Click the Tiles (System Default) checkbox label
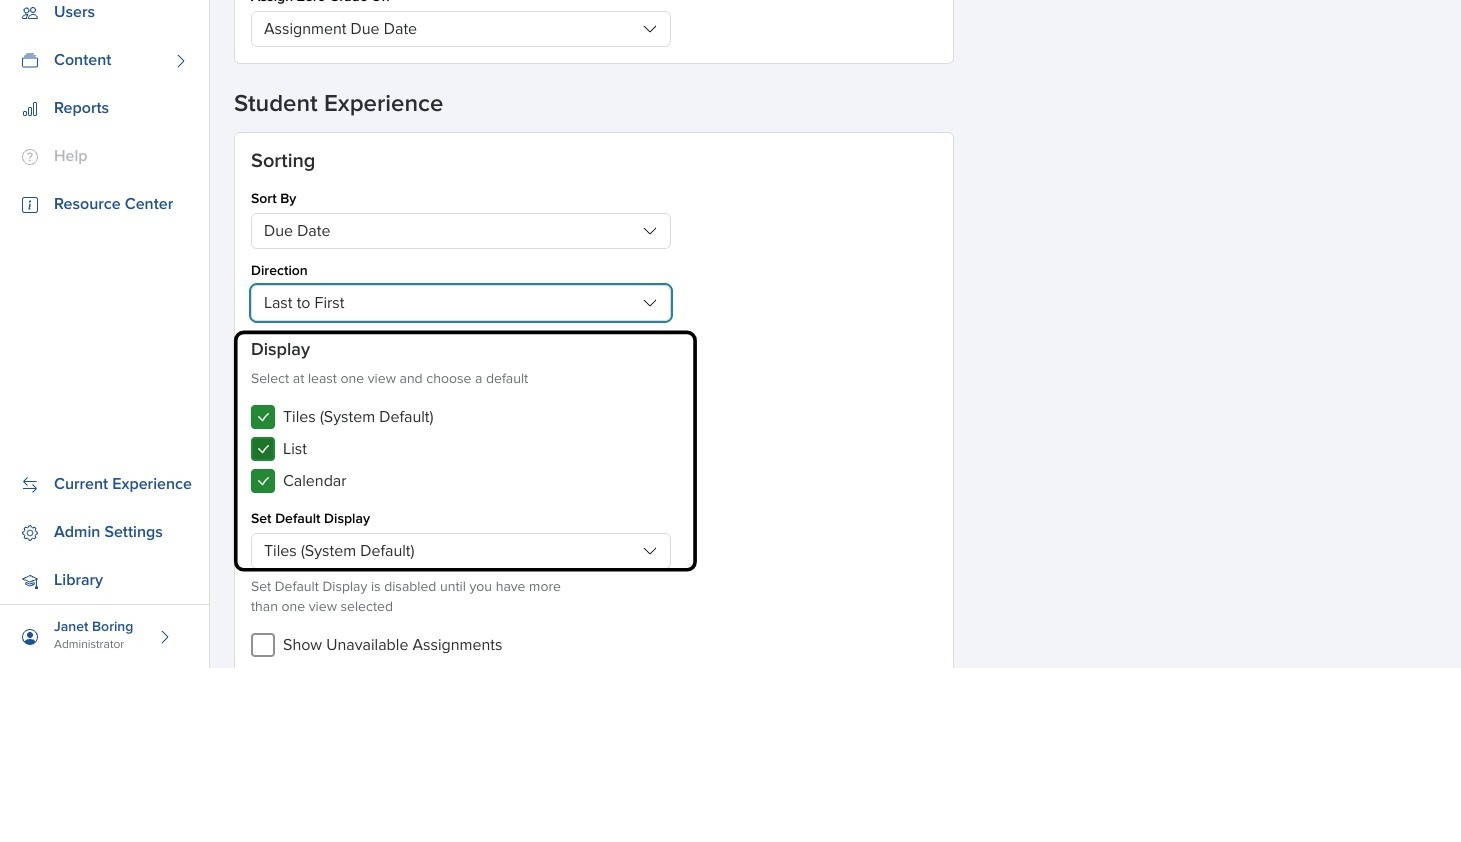 coord(358,417)
